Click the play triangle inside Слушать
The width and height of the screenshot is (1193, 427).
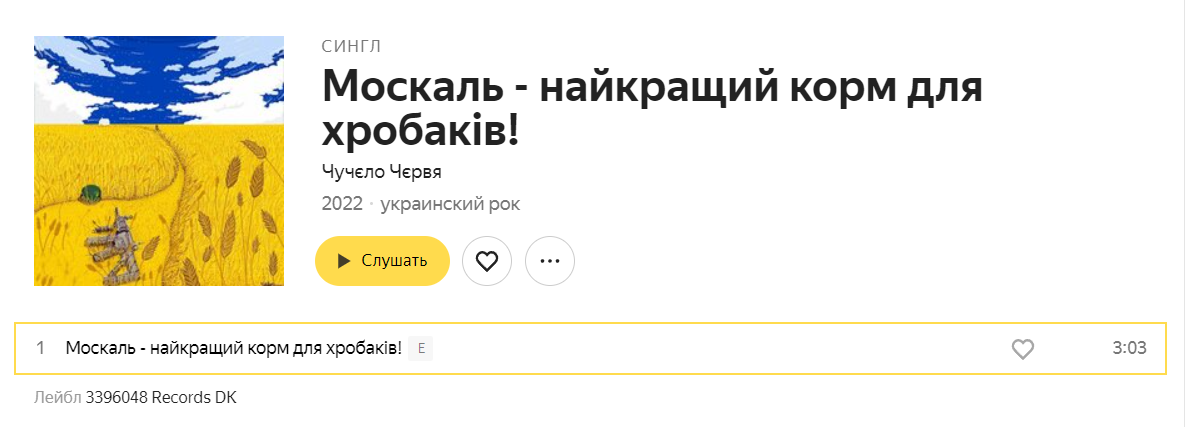tap(344, 261)
